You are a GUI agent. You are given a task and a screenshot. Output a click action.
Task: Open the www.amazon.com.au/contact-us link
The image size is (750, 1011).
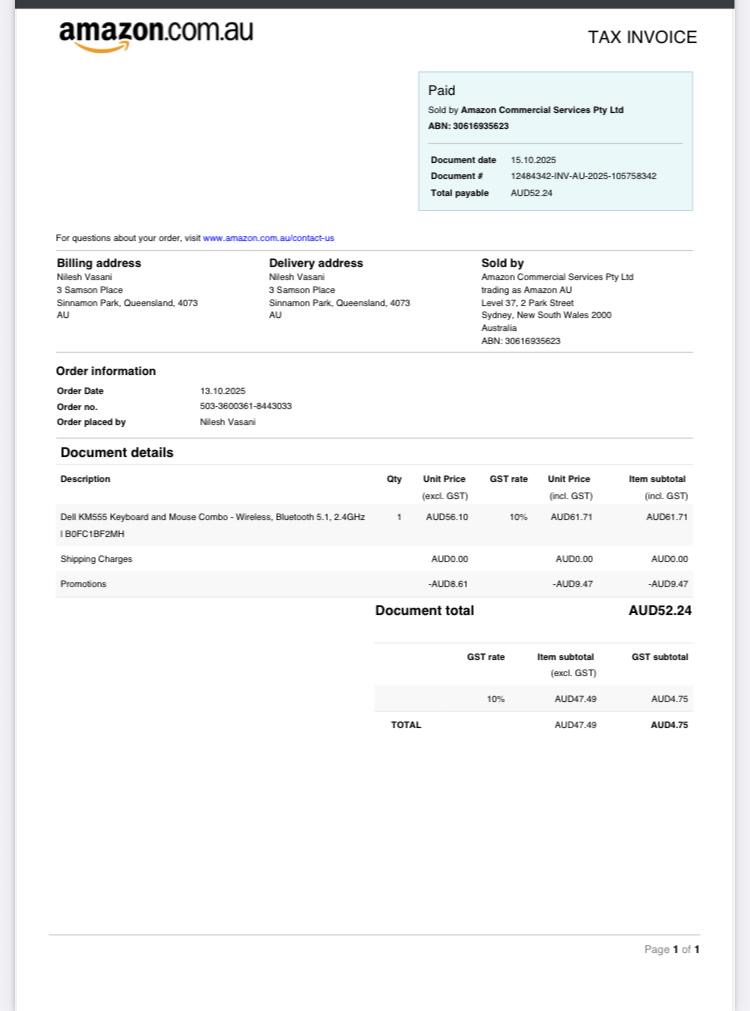coord(268,238)
